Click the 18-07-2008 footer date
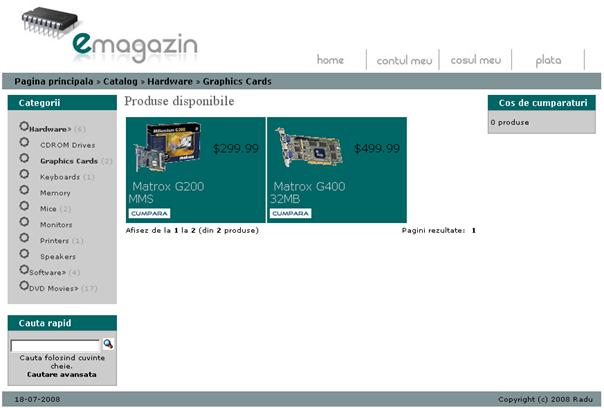 point(37,399)
